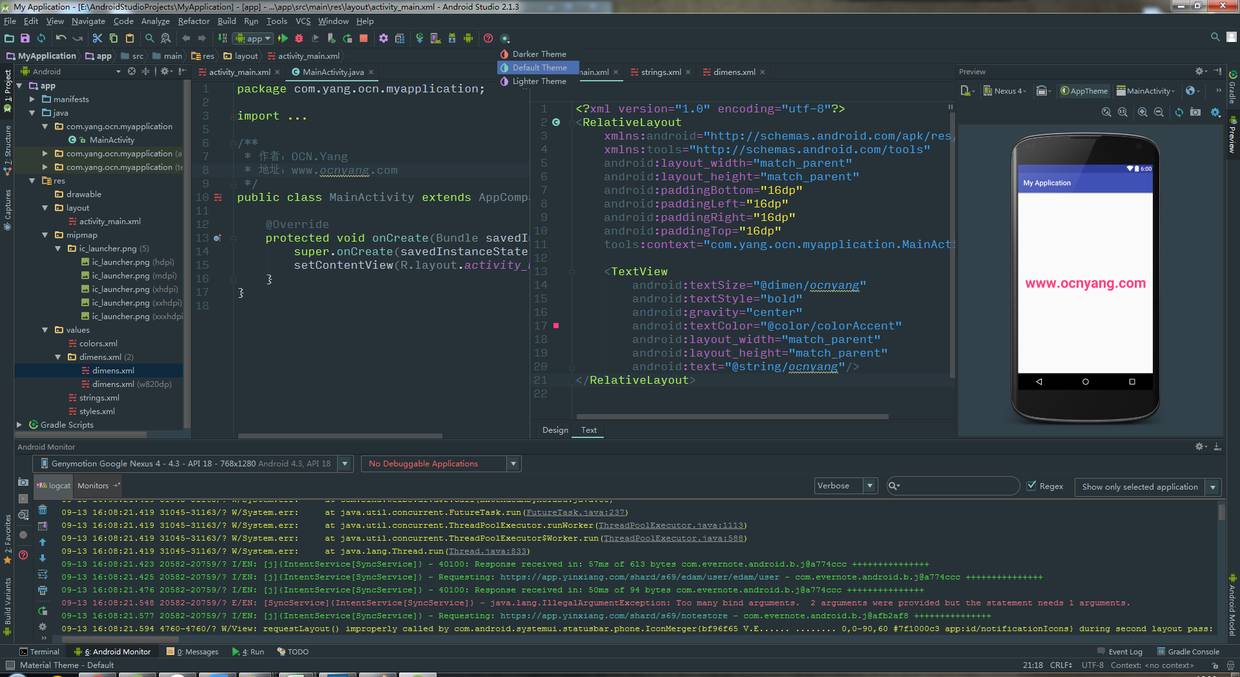1240x677 pixels.
Task: Click inside the logcat search field
Action: point(950,486)
